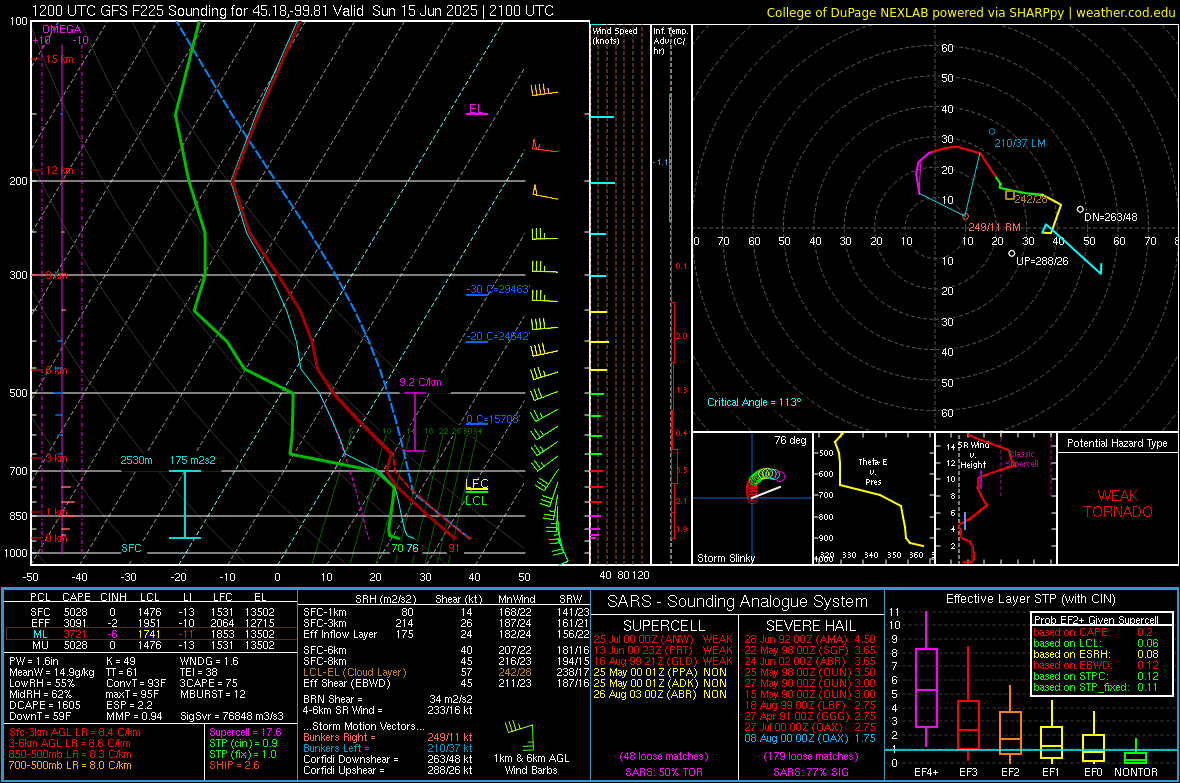Click the Critical Angle = 113° text

point(754,402)
